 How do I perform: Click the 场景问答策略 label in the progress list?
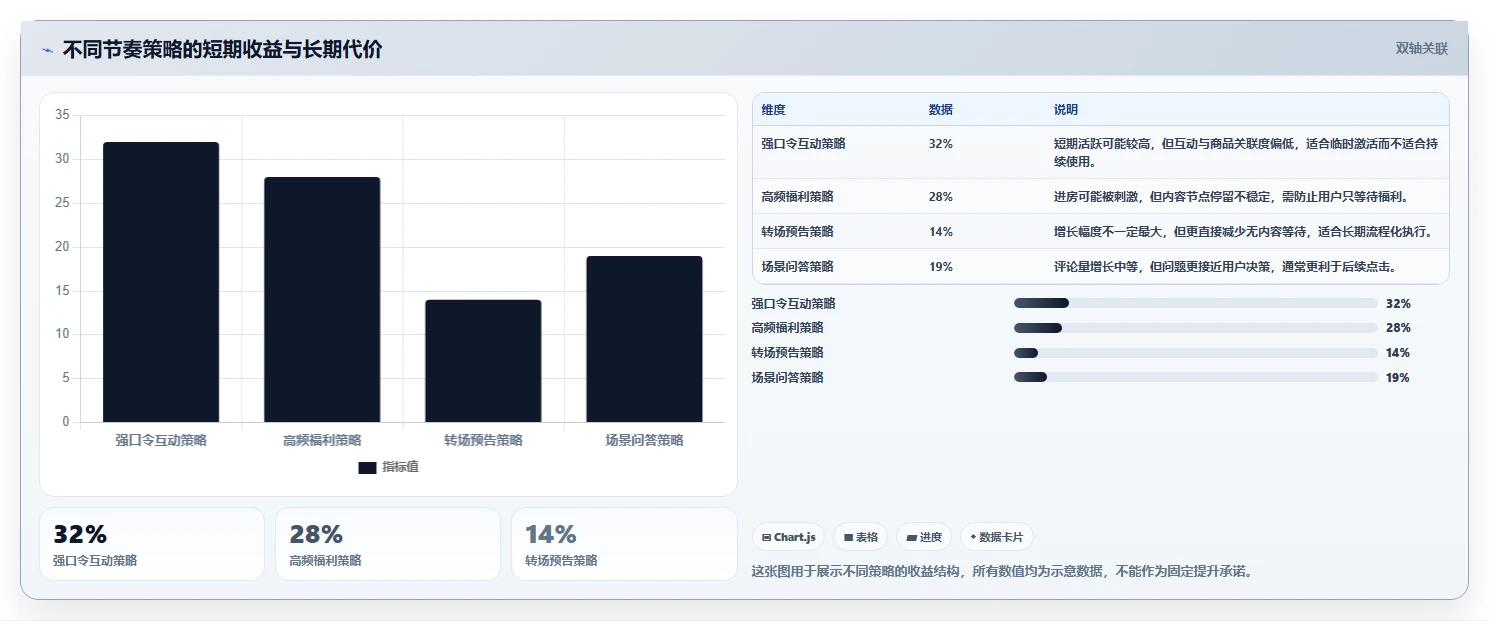[787, 377]
